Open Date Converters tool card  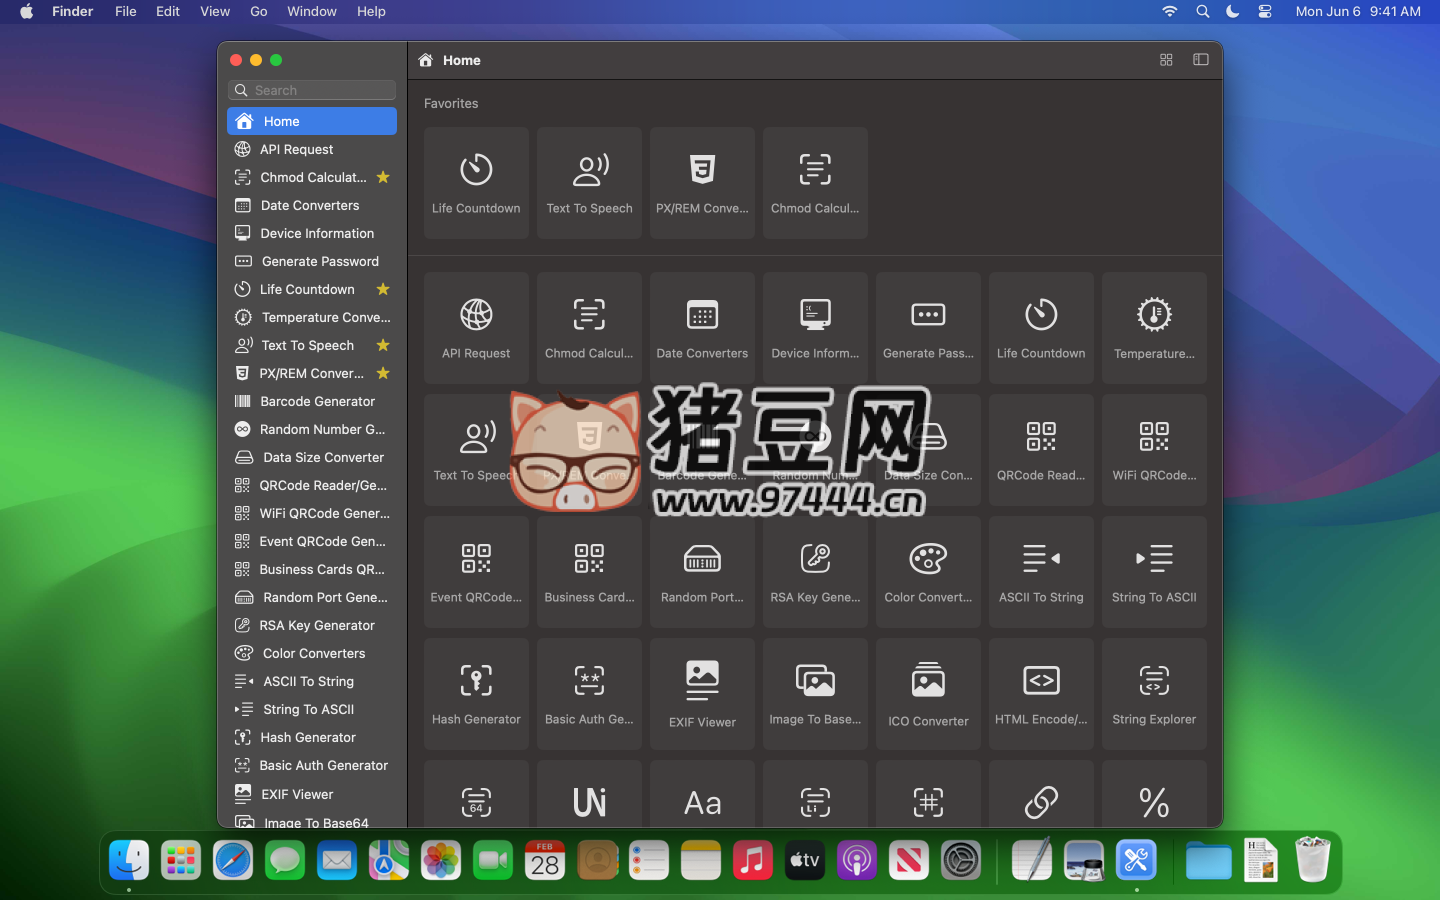pyautogui.click(x=702, y=328)
